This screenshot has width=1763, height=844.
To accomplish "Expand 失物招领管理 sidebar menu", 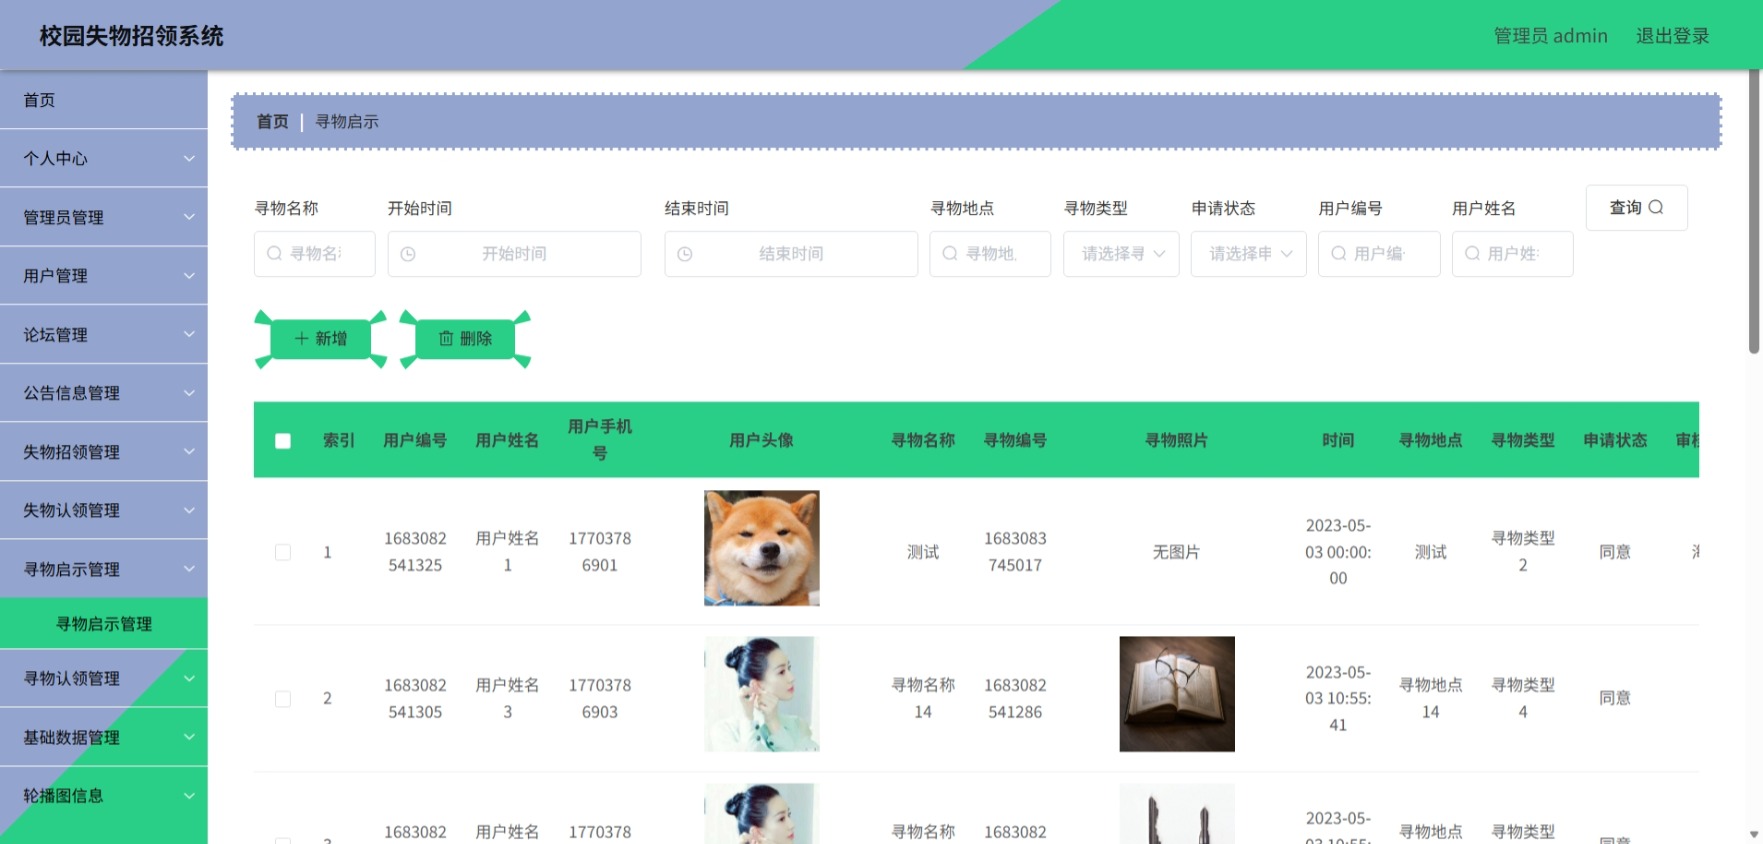I will click(x=104, y=452).
